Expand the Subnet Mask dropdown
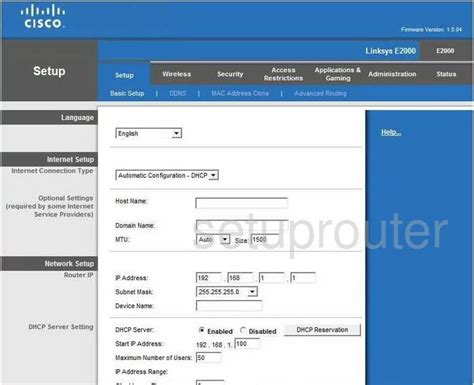Image resolution: width=474 pixels, height=385 pixels. click(227, 292)
